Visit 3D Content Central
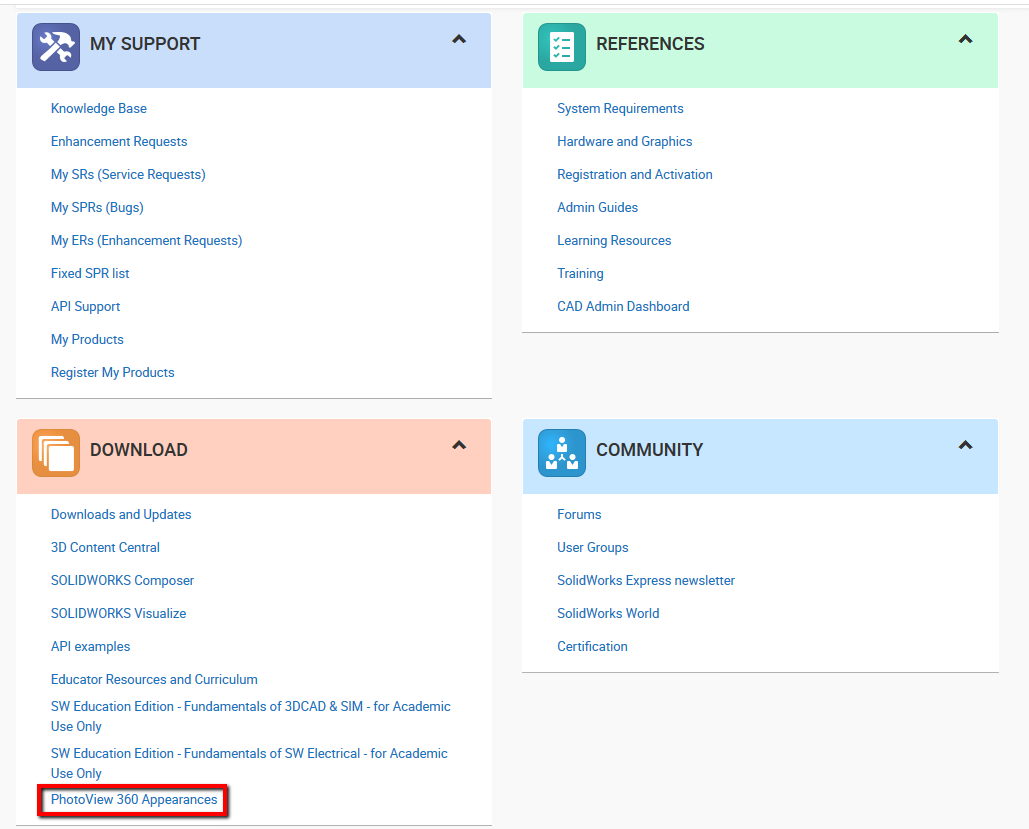1029x829 pixels. tap(105, 547)
